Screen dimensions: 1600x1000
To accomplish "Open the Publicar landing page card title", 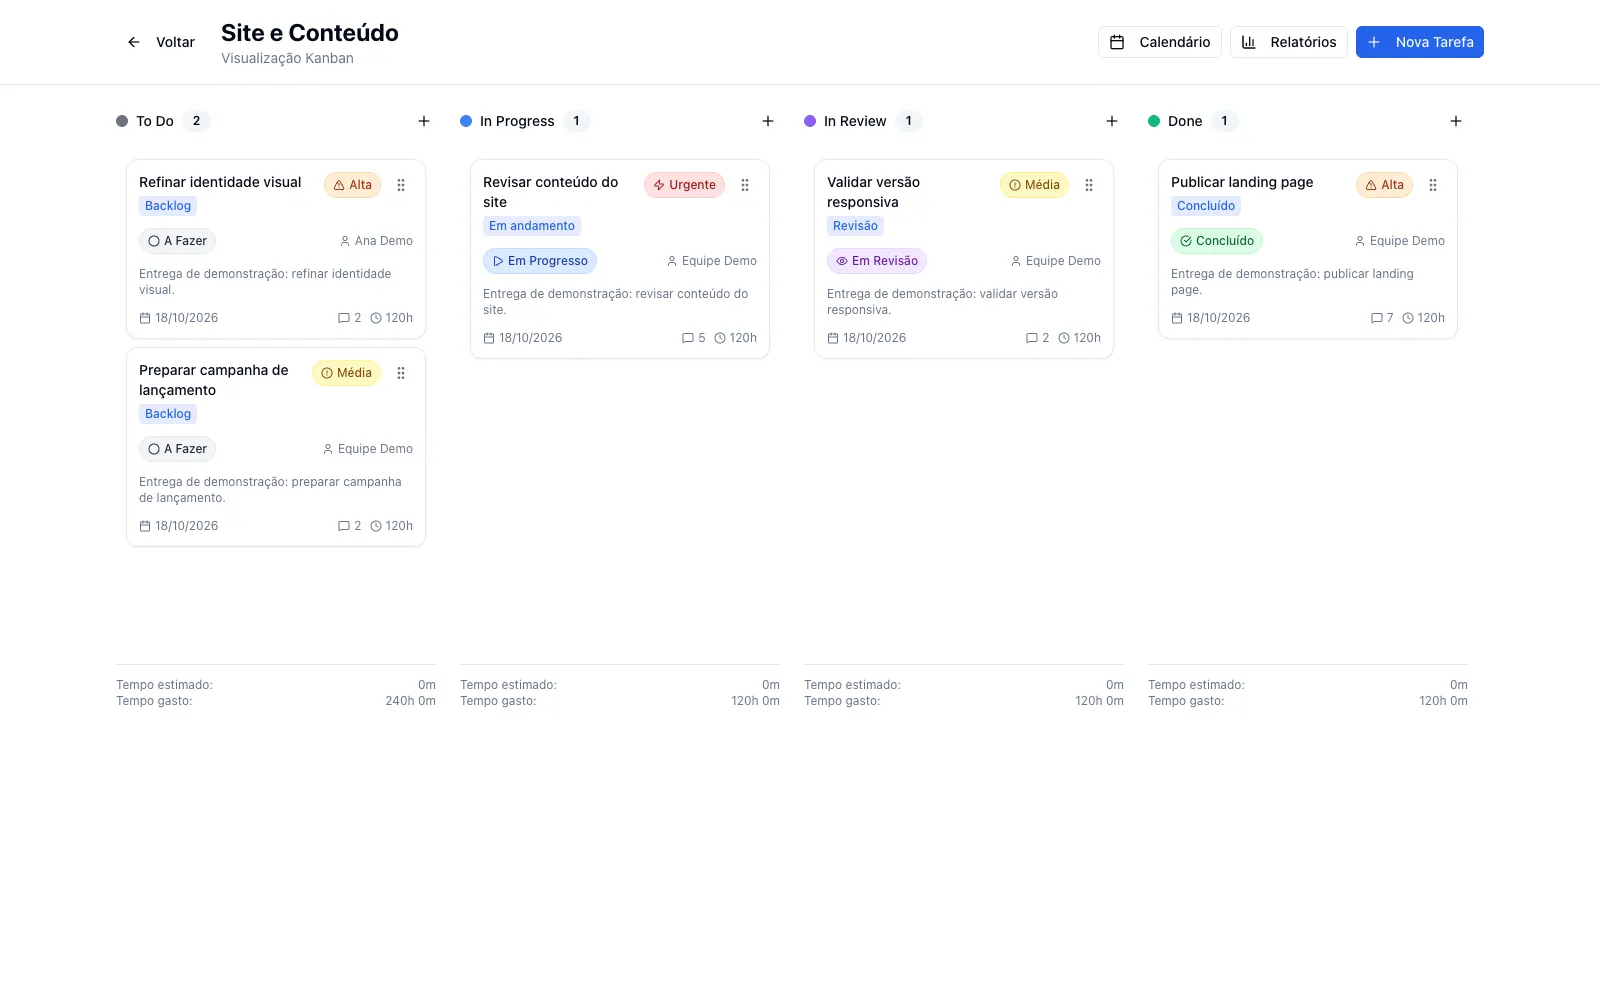I will [1242, 182].
